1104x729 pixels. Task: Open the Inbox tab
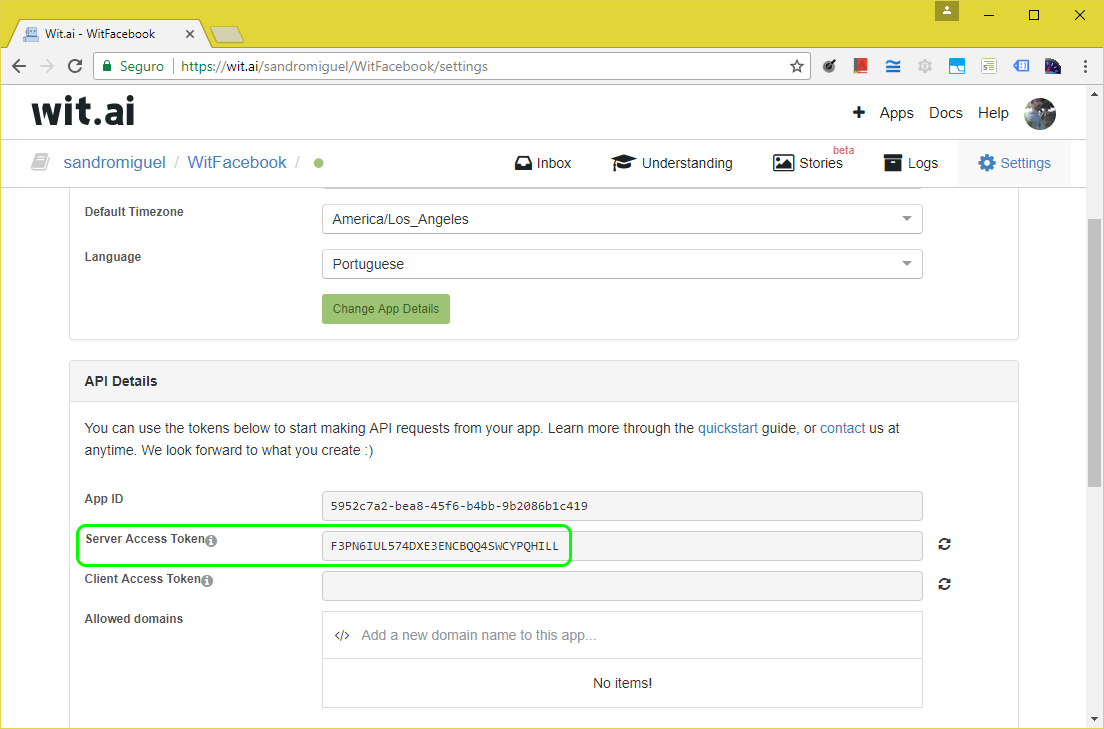(x=543, y=163)
